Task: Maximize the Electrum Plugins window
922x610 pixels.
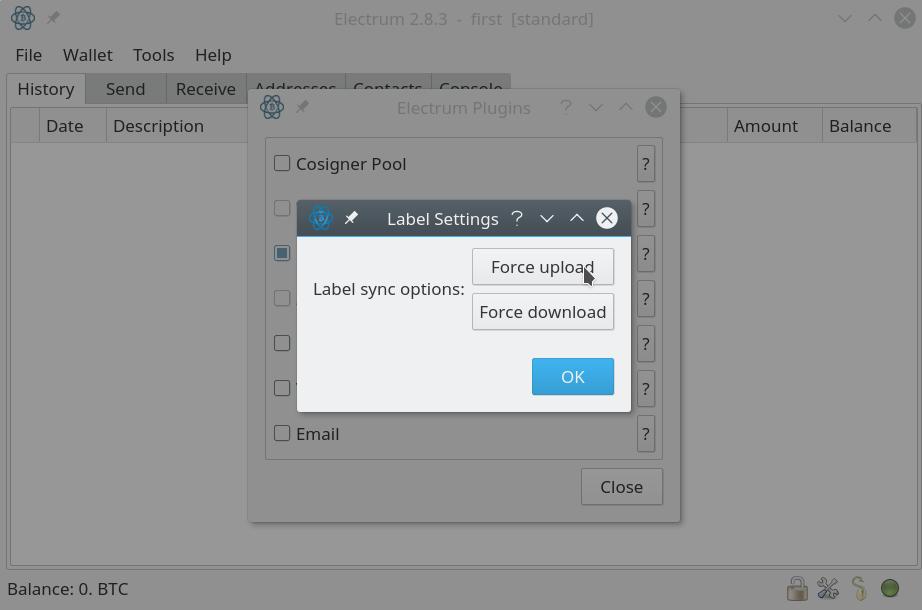Action: 625,107
